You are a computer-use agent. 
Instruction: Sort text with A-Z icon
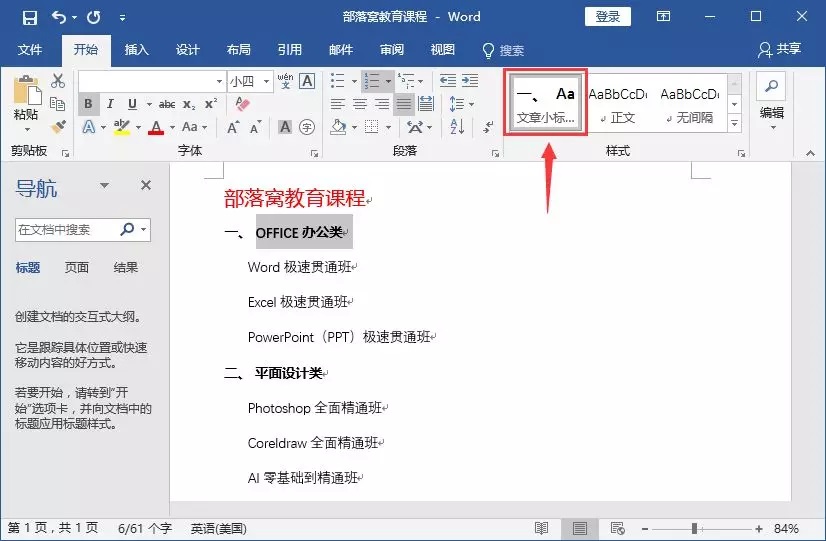[457, 127]
